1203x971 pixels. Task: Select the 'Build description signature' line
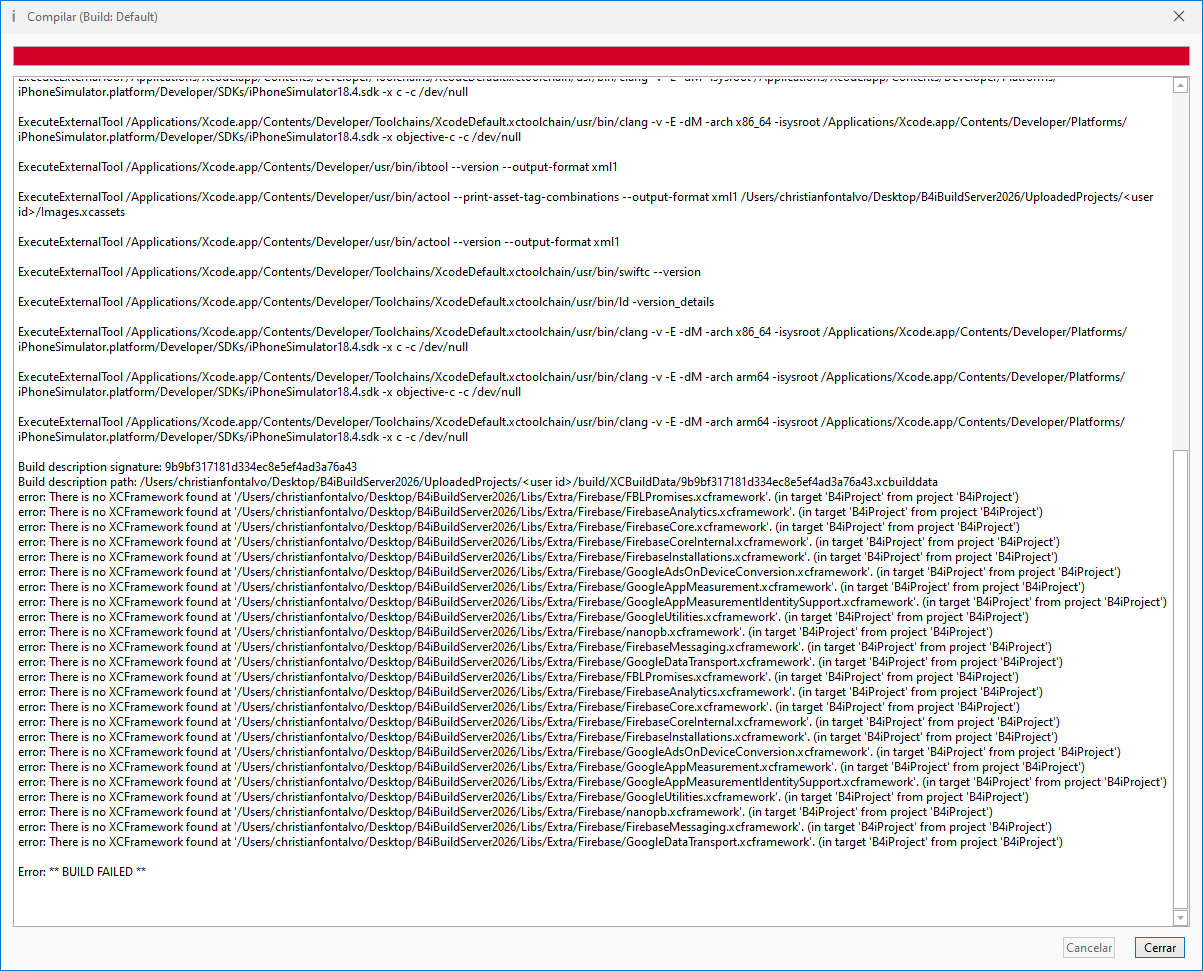coord(187,467)
